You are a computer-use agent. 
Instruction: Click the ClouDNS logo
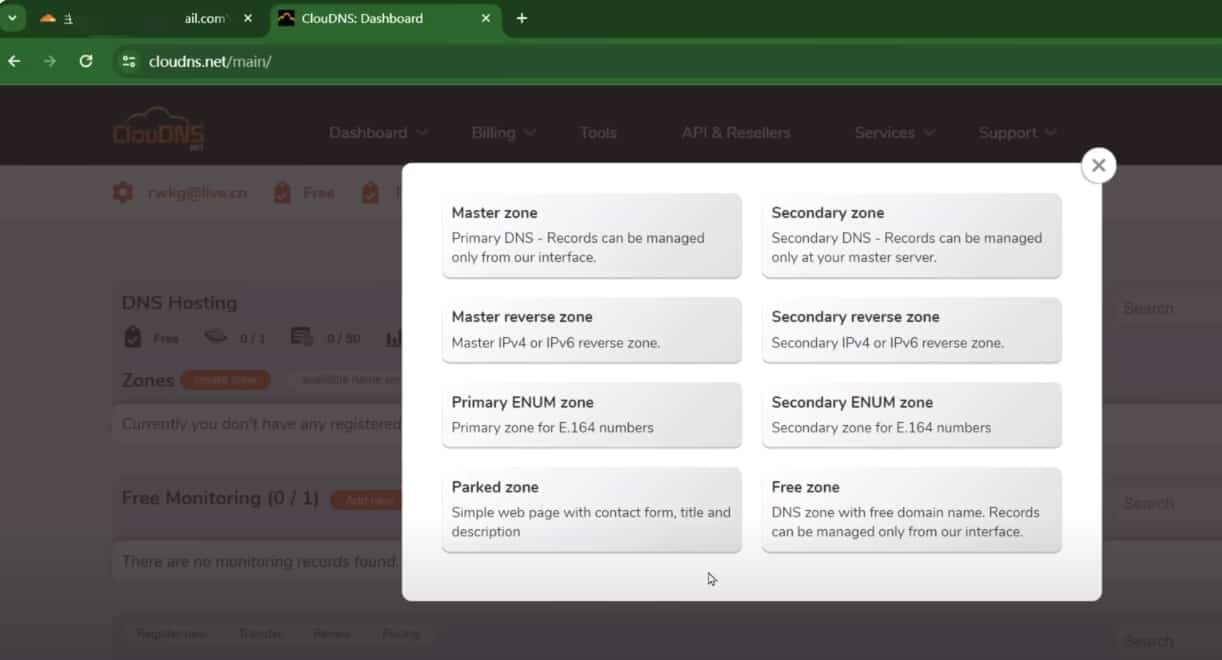point(158,130)
